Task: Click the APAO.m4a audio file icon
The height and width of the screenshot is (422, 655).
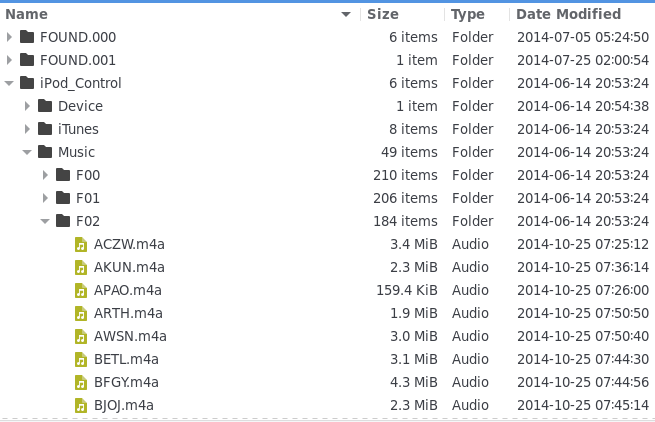Action: [x=81, y=291]
